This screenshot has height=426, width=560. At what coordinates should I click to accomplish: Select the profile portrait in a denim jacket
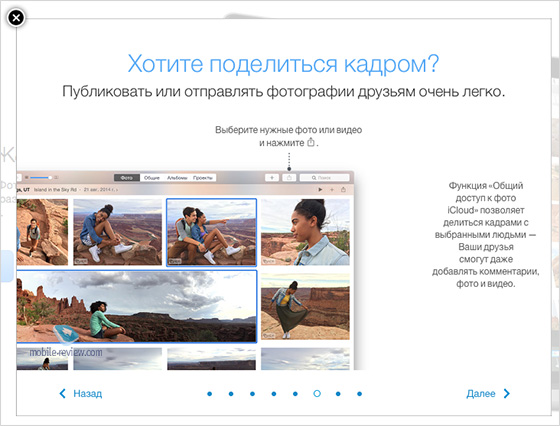click(305, 232)
